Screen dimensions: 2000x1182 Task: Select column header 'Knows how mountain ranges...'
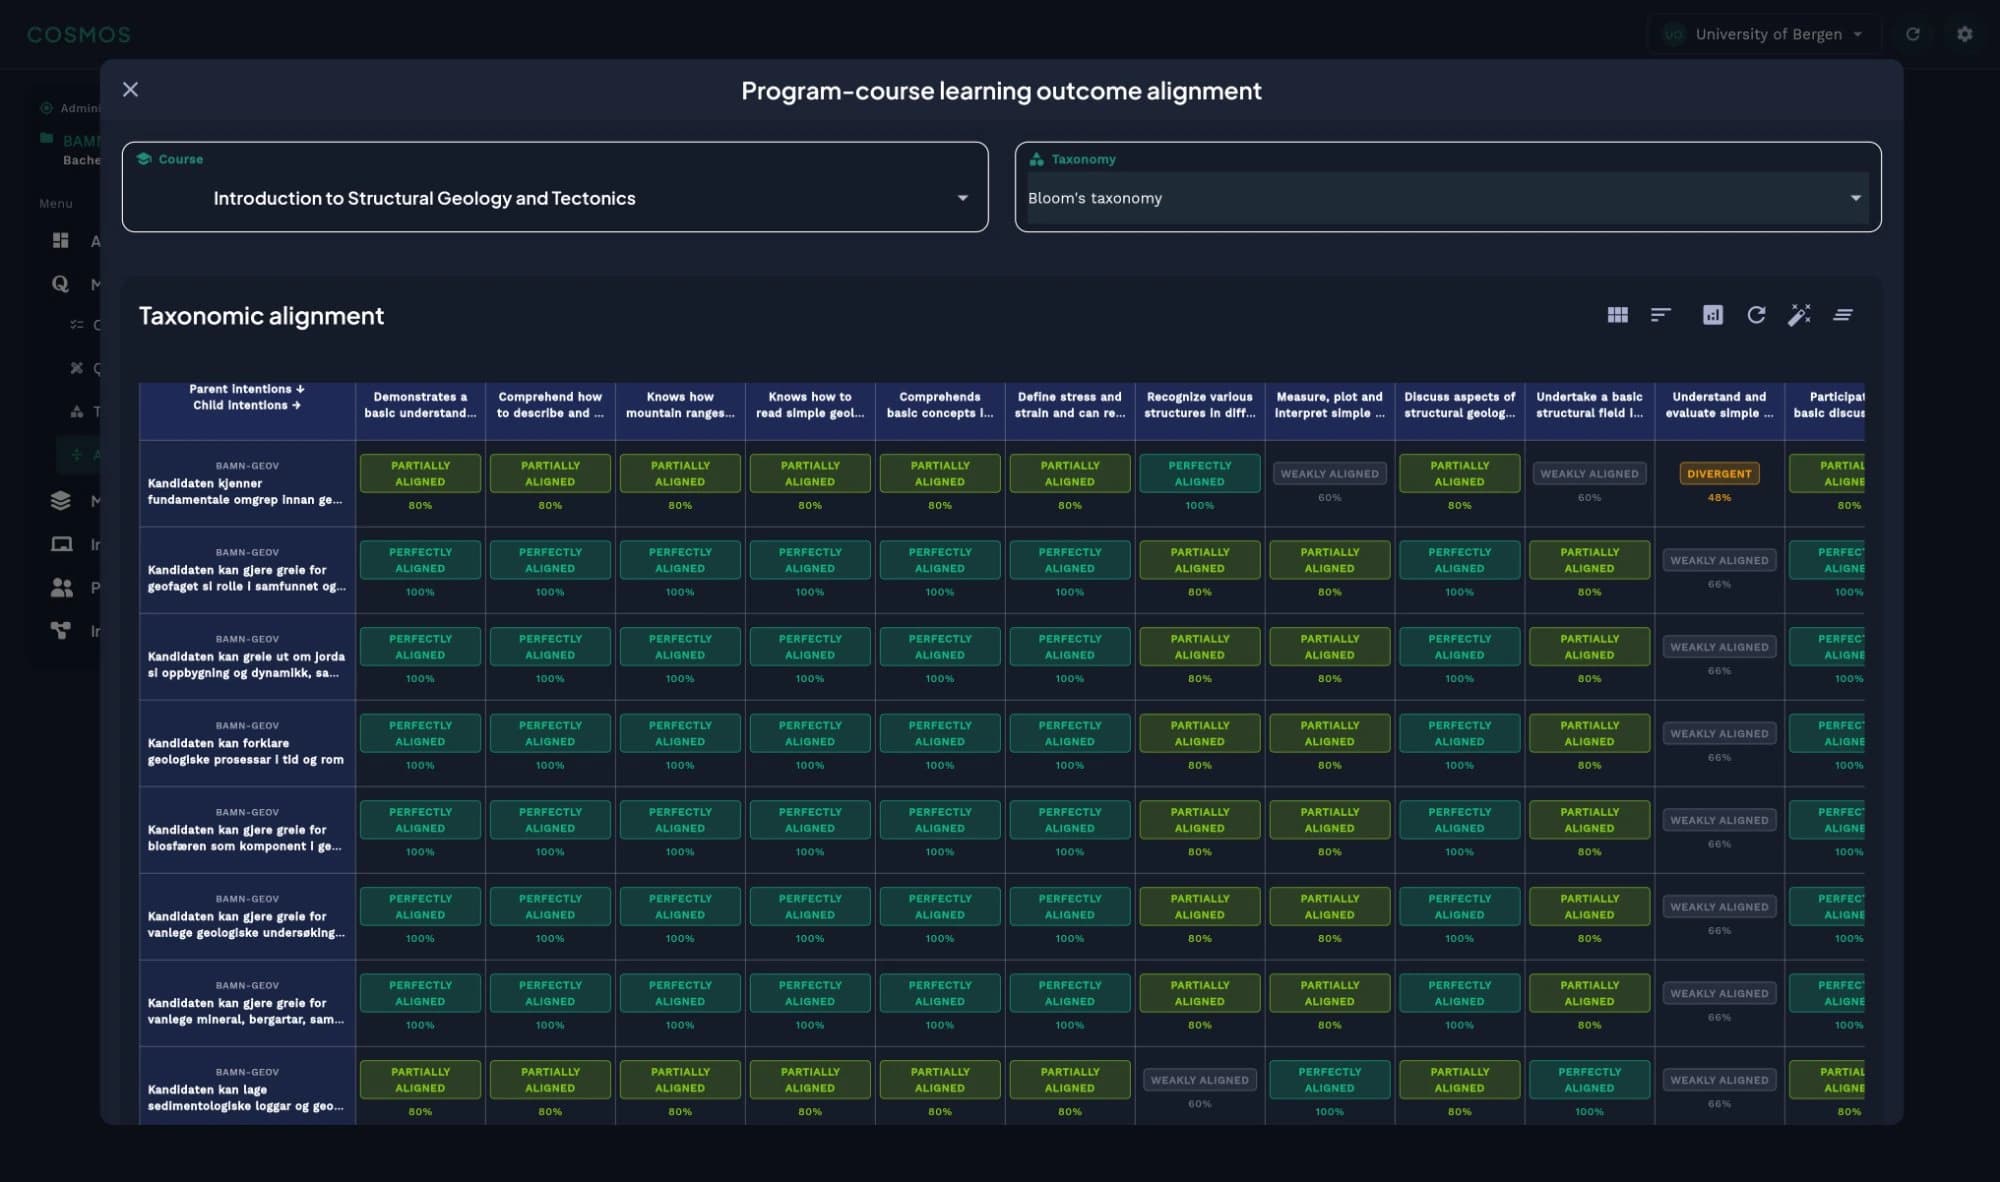(x=680, y=405)
